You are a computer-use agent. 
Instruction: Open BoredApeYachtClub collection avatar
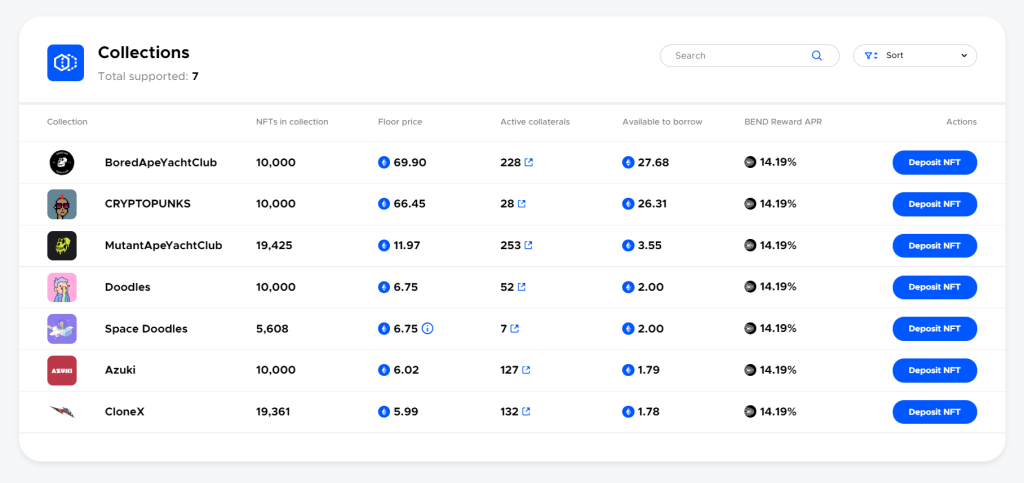(x=62, y=163)
